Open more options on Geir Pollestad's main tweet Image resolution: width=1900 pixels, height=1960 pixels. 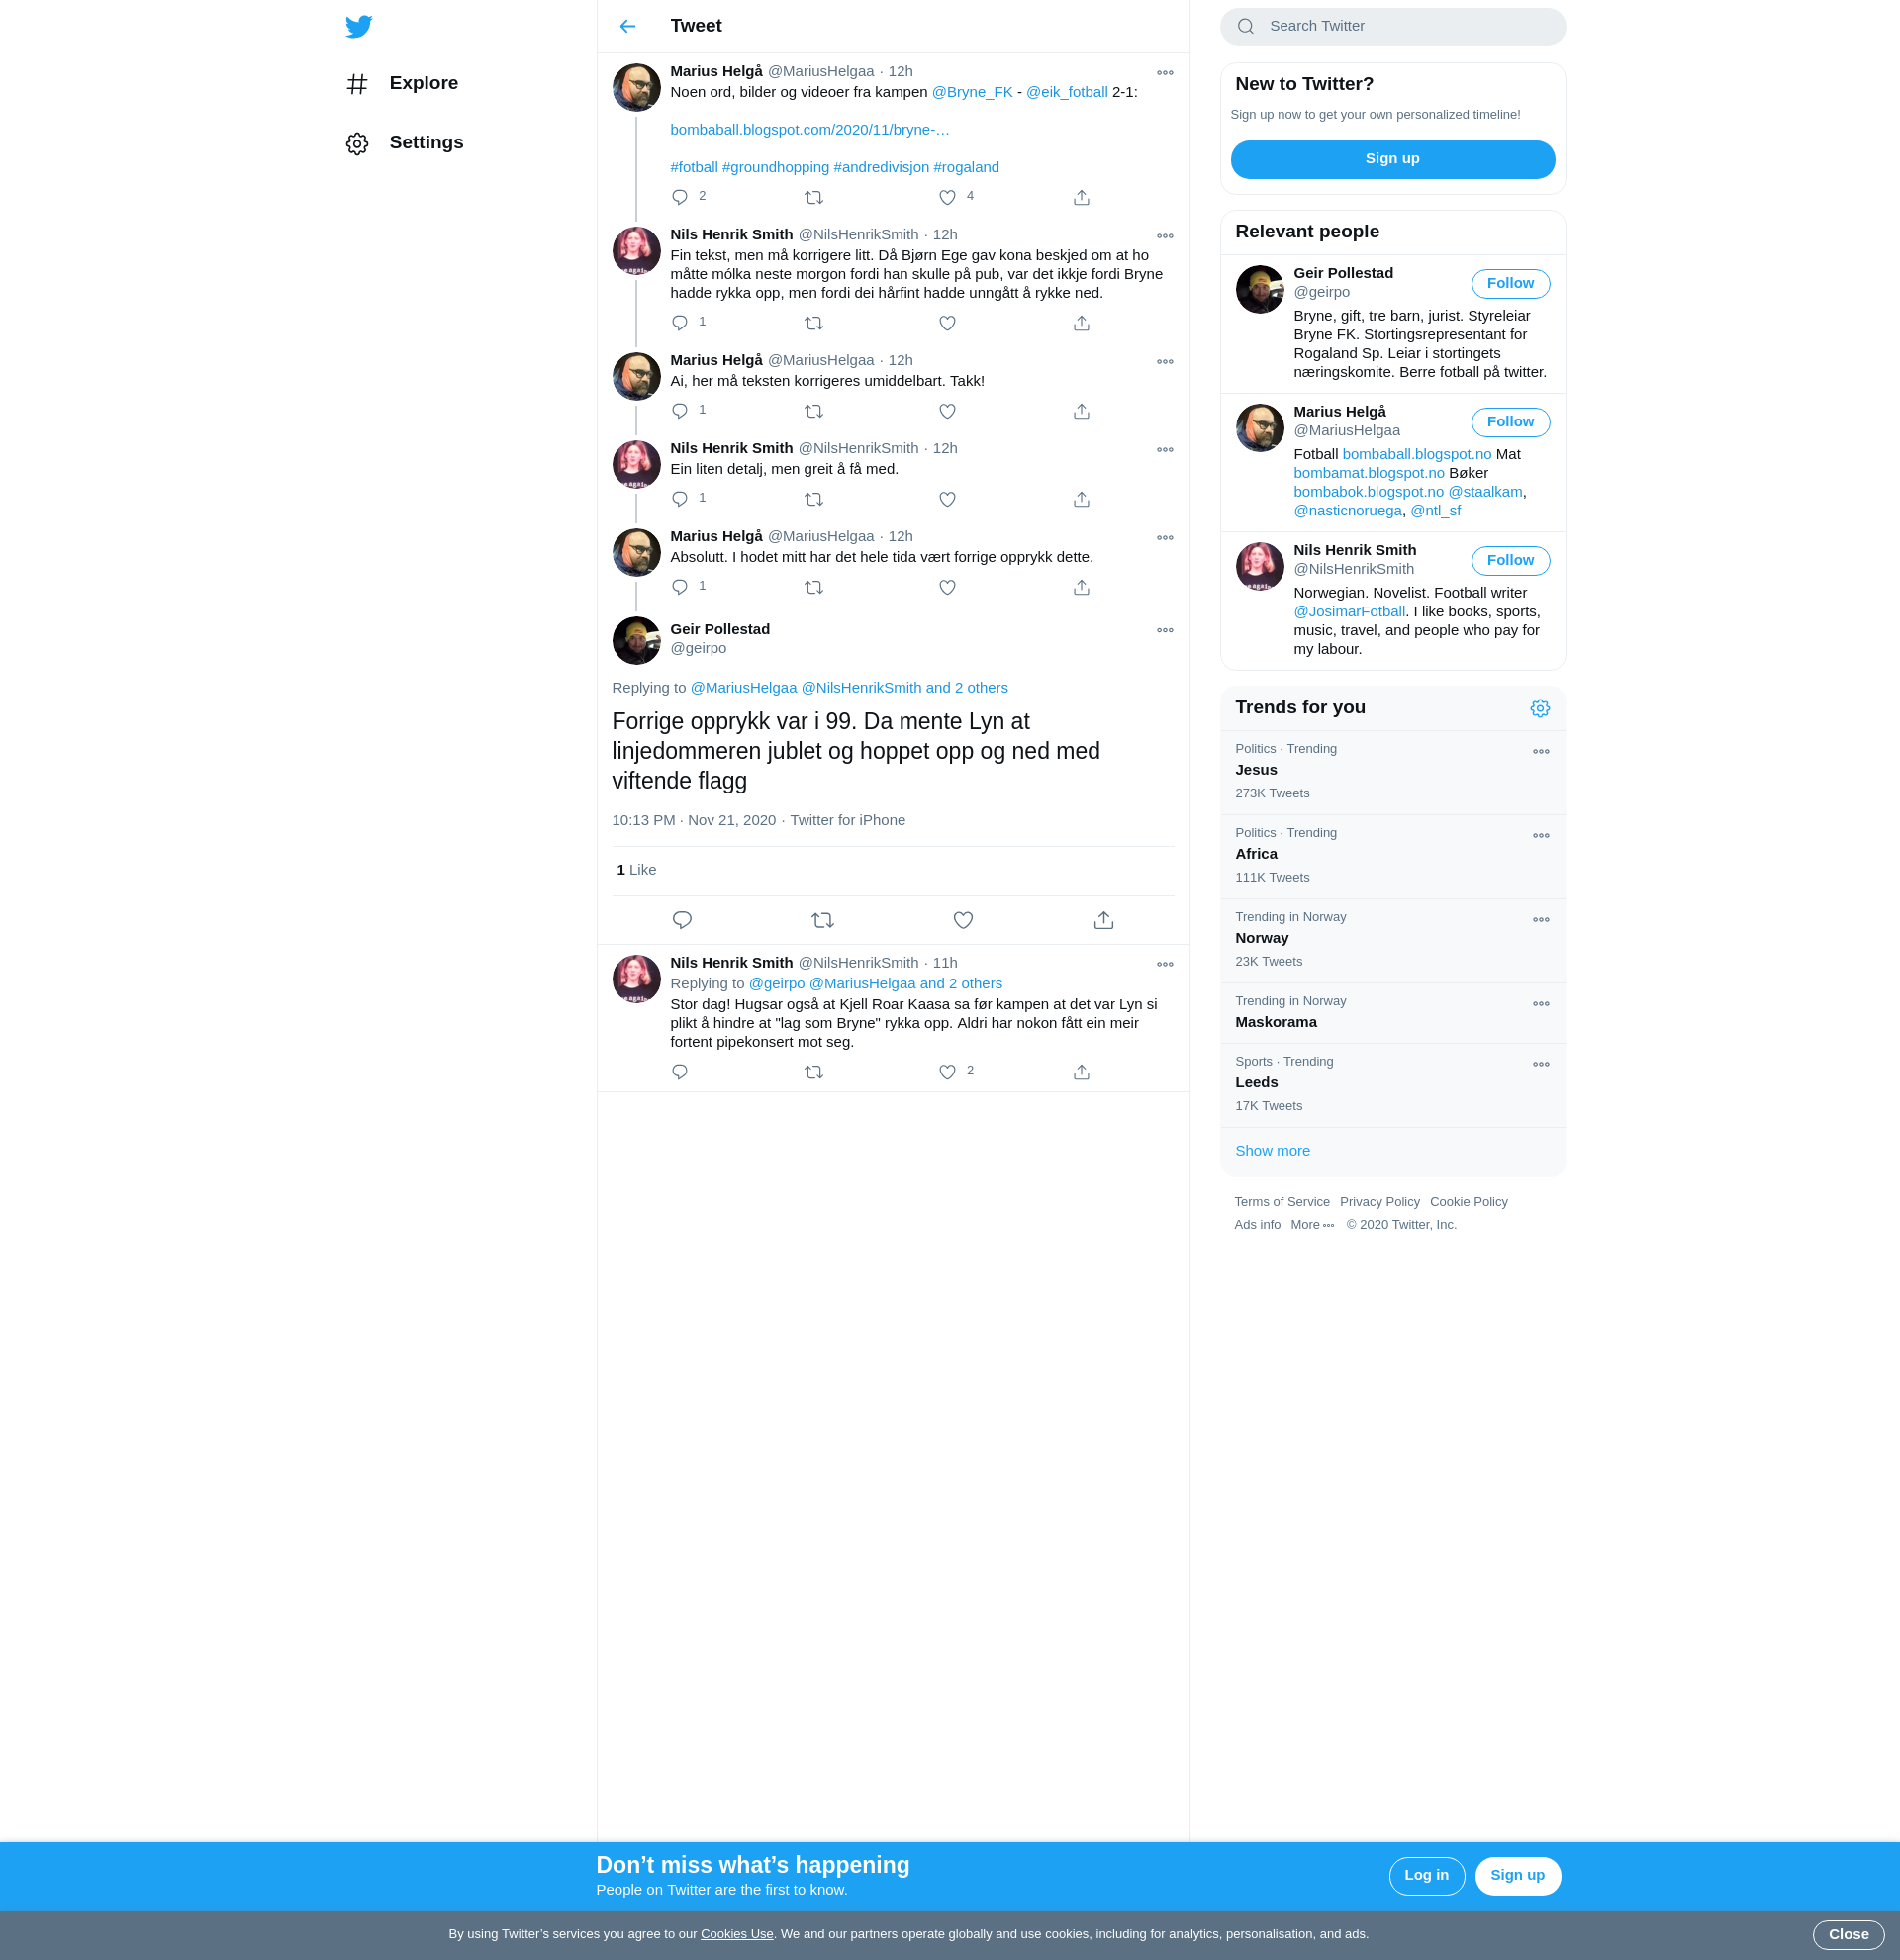point(1165,630)
